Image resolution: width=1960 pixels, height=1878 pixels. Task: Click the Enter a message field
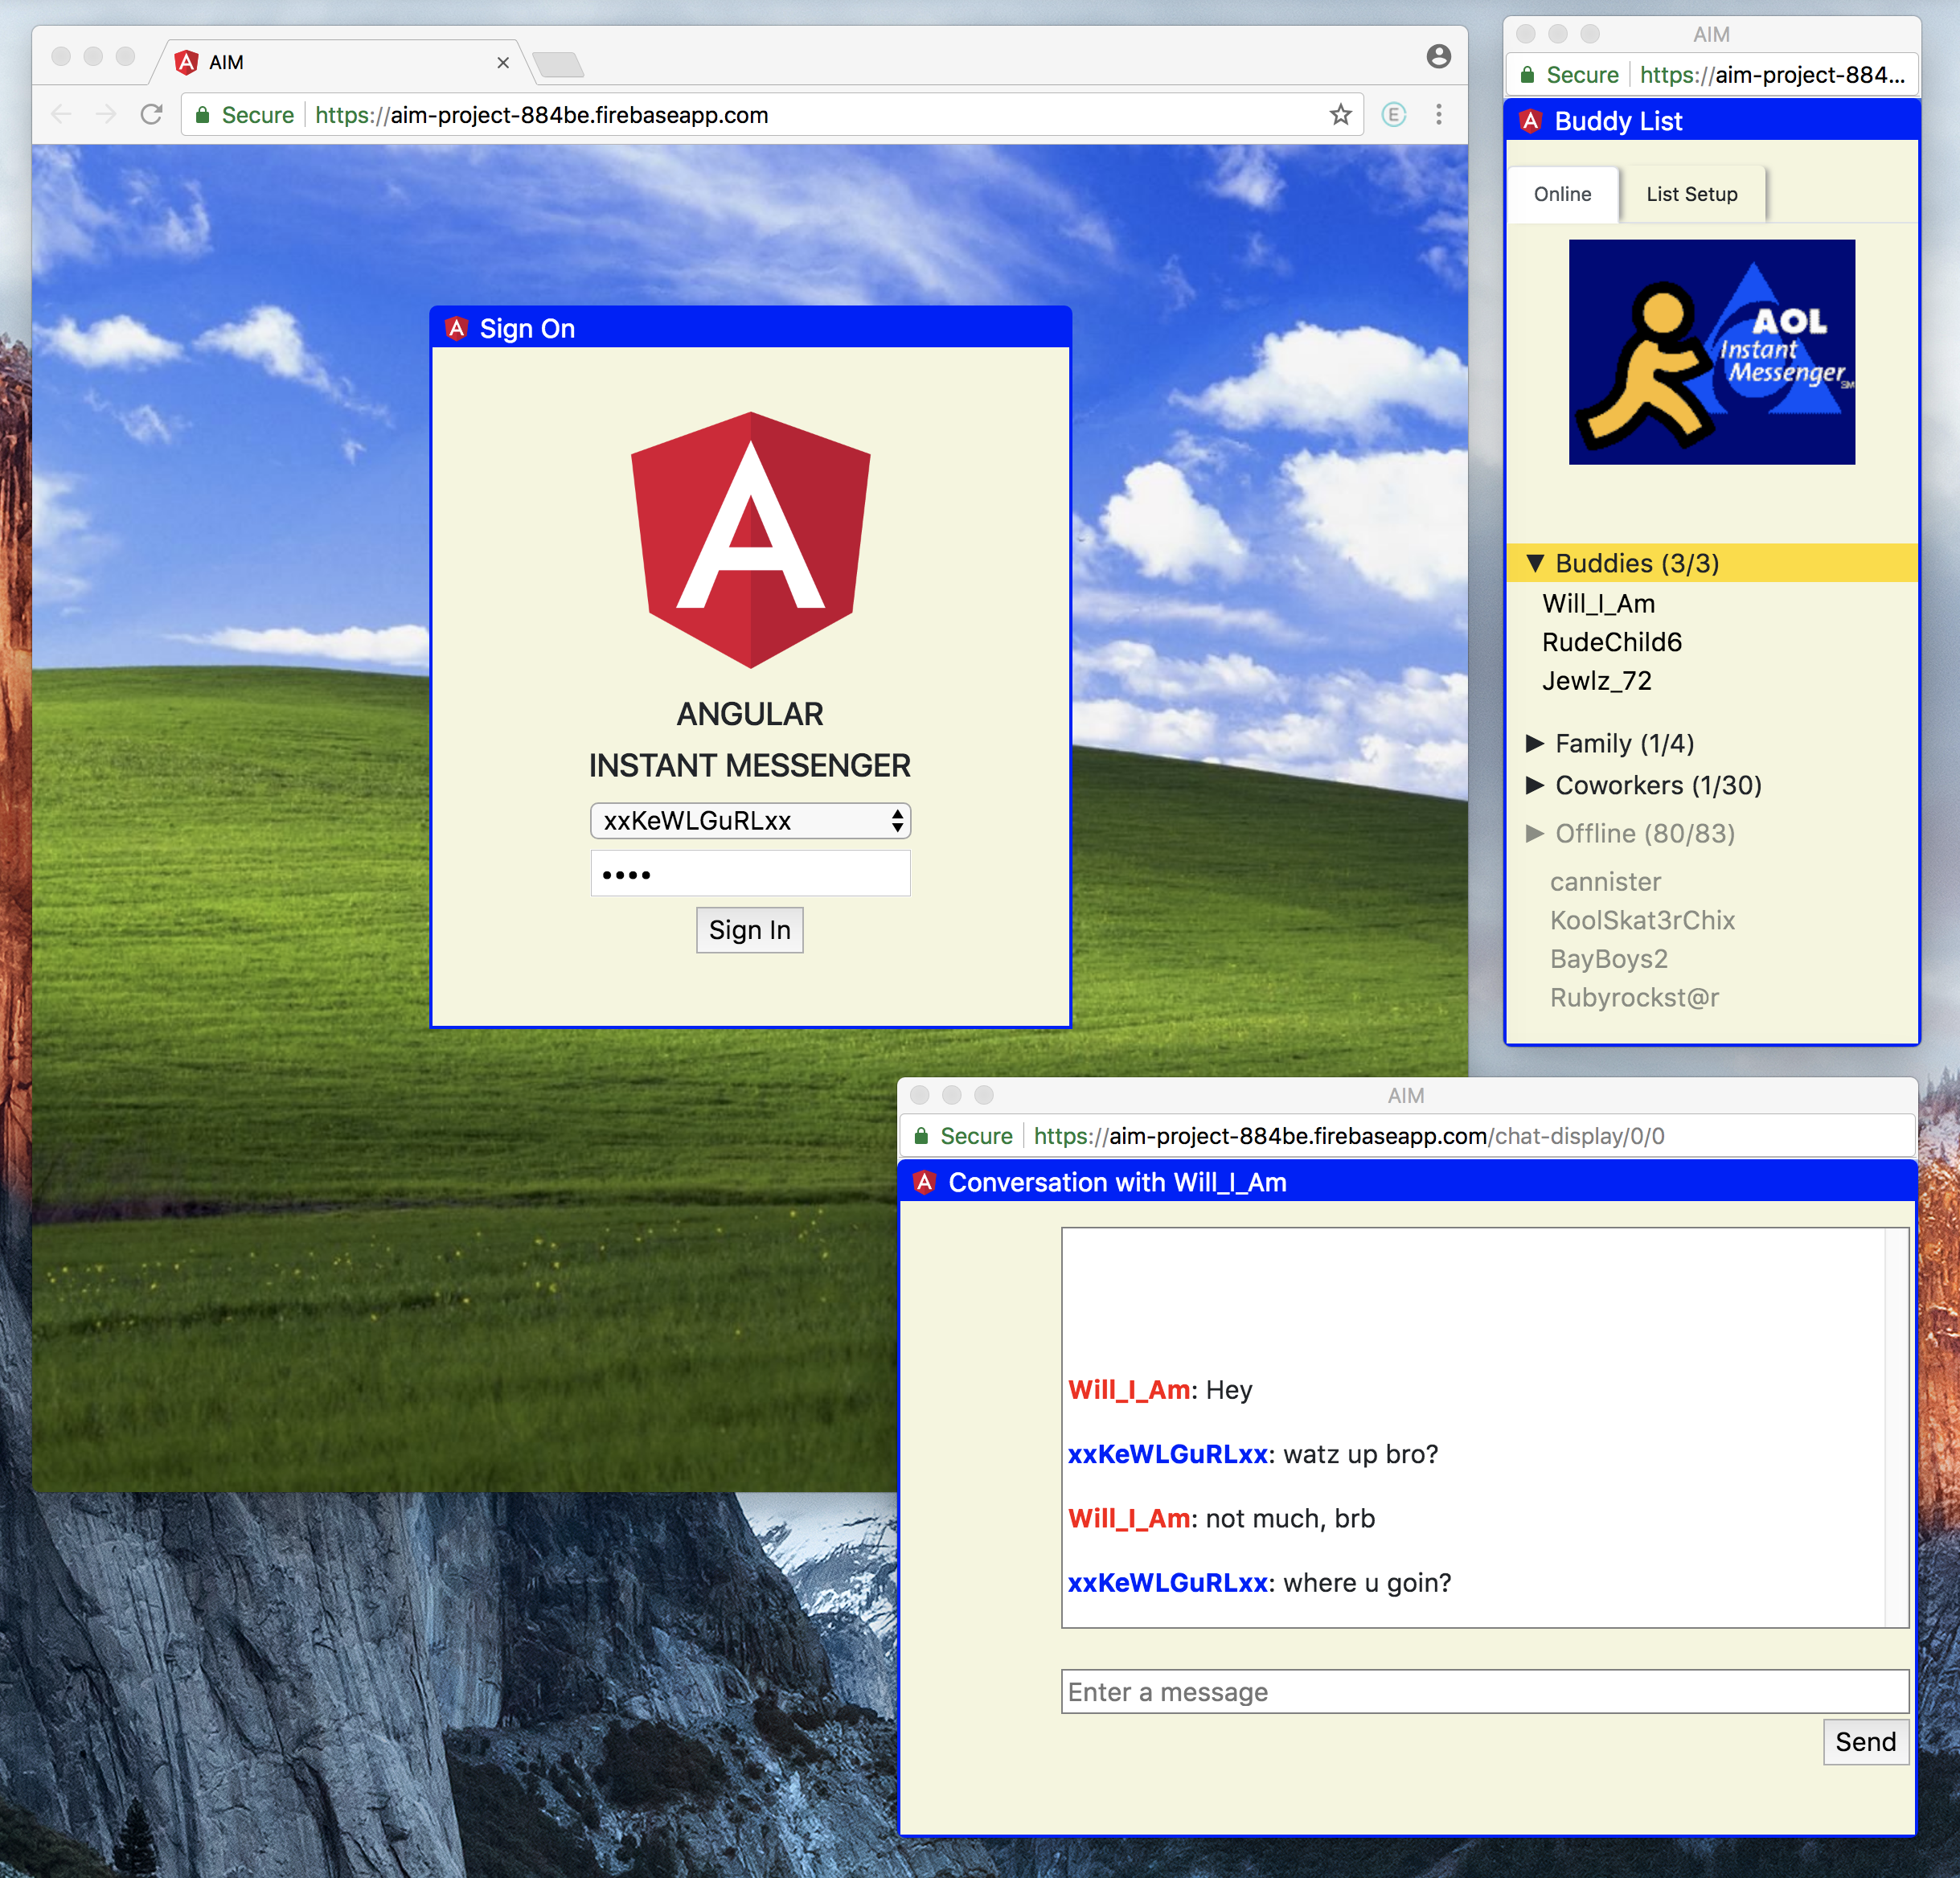[x=1484, y=1692]
